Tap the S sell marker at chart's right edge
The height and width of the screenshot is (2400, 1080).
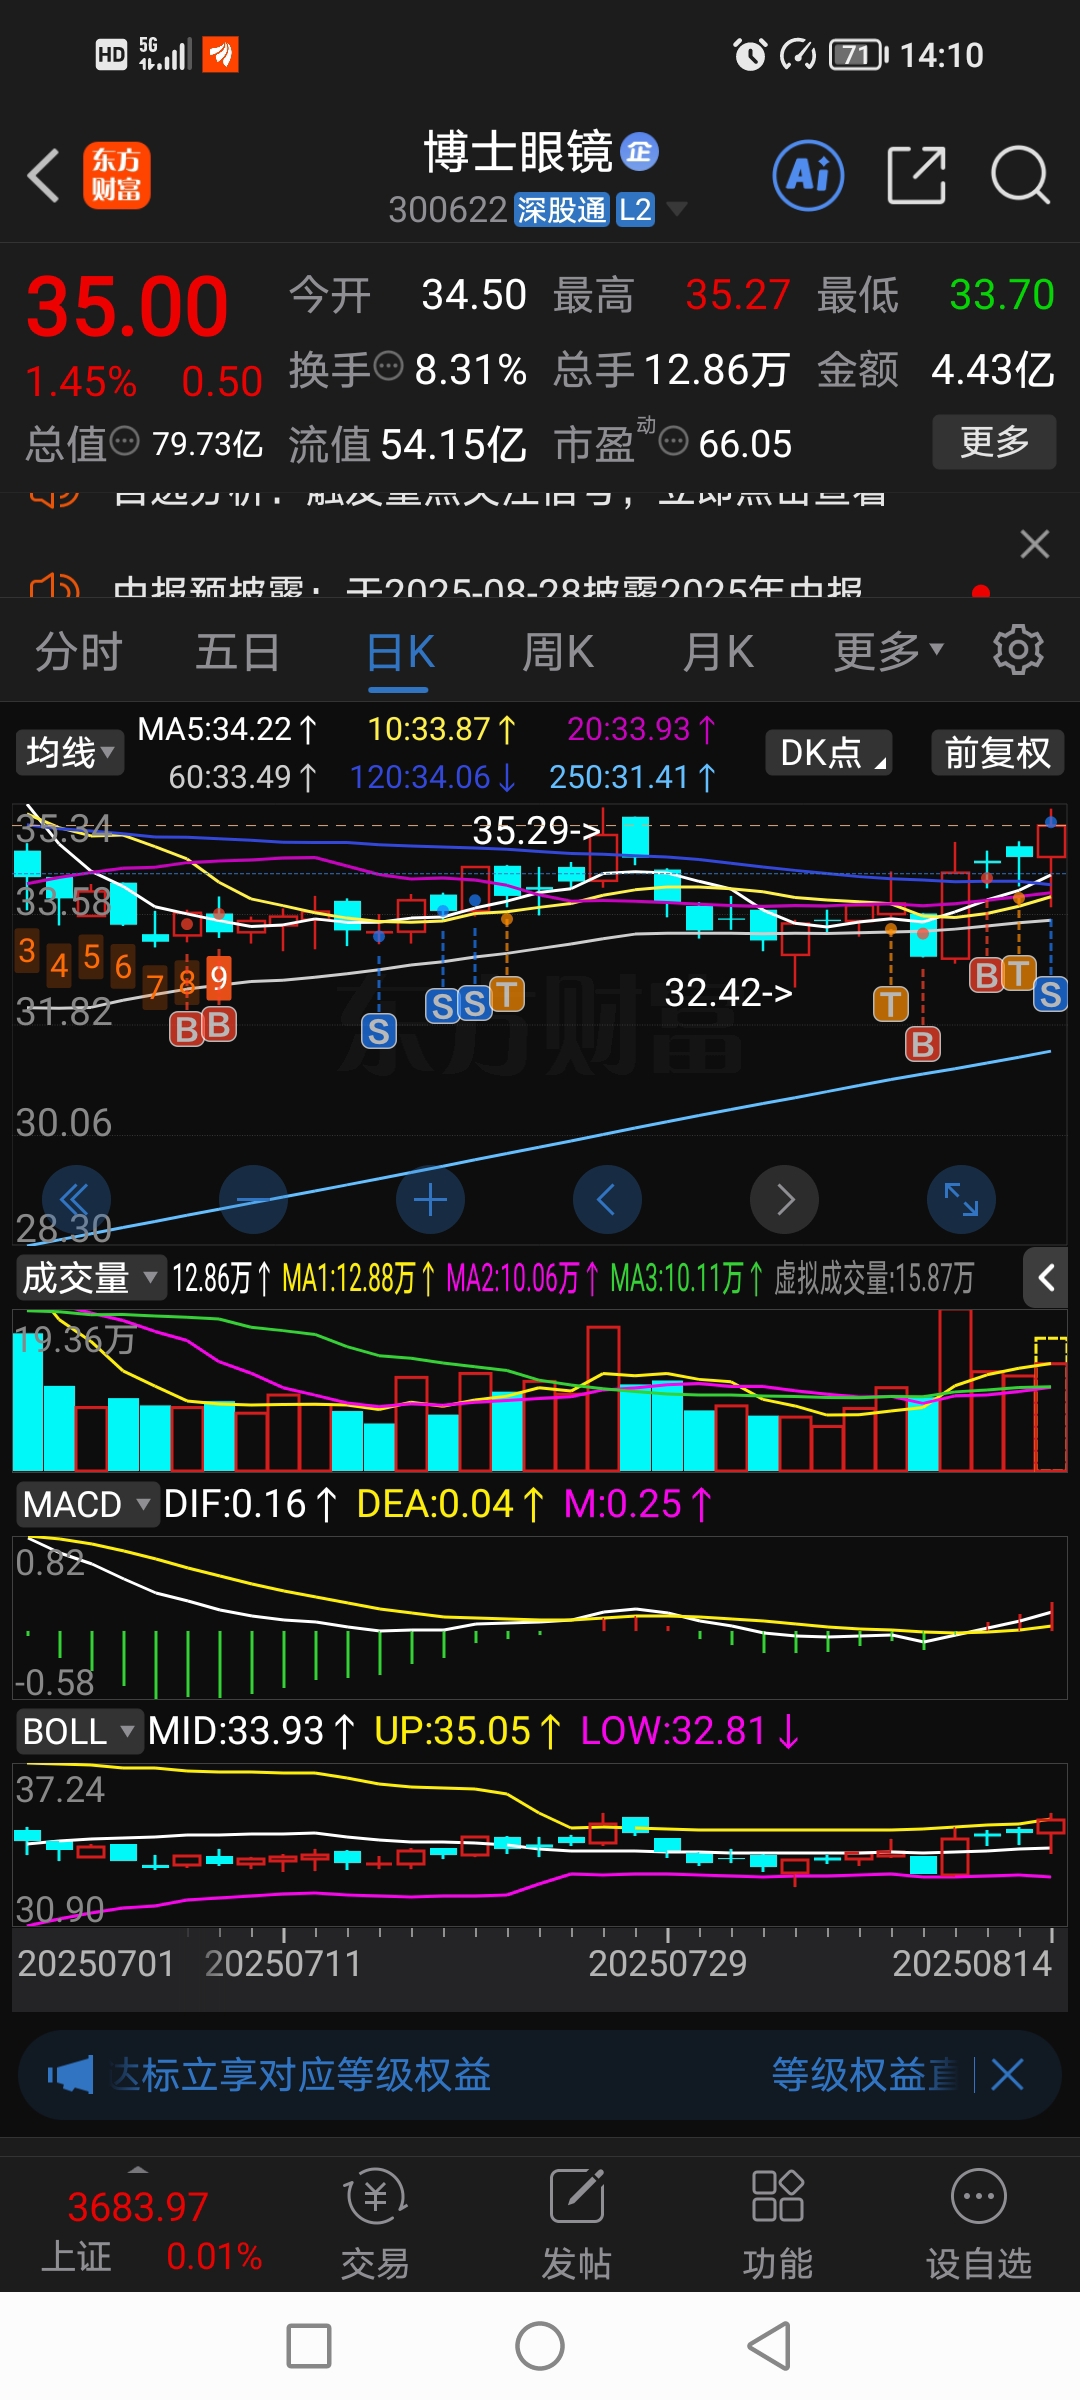pyautogui.click(x=1050, y=994)
